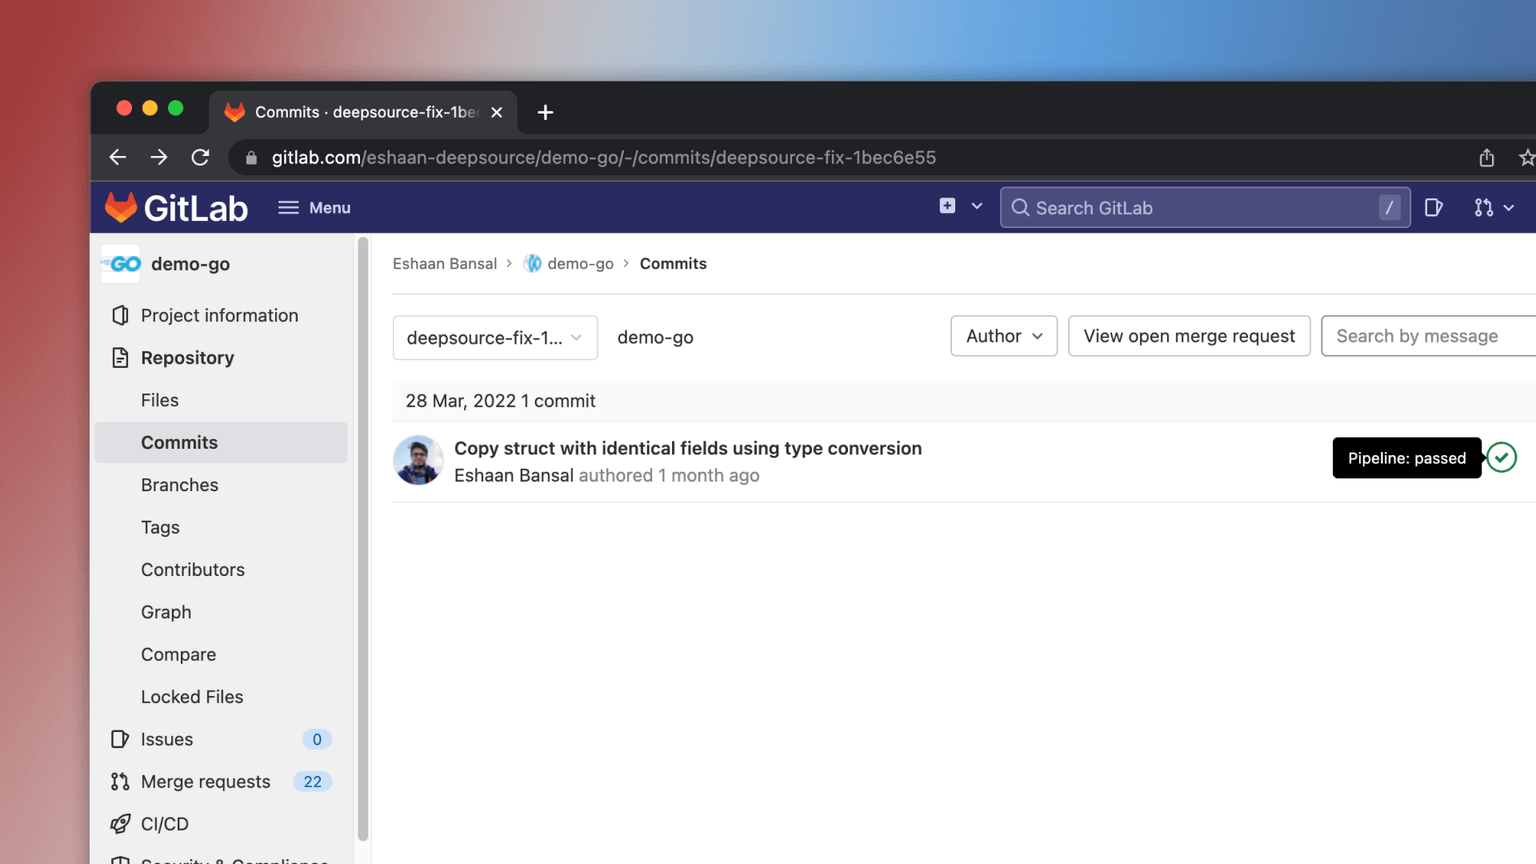Open the Author filter dropdown
This screenshot has width=1536, height=864.
point(1004,336)
